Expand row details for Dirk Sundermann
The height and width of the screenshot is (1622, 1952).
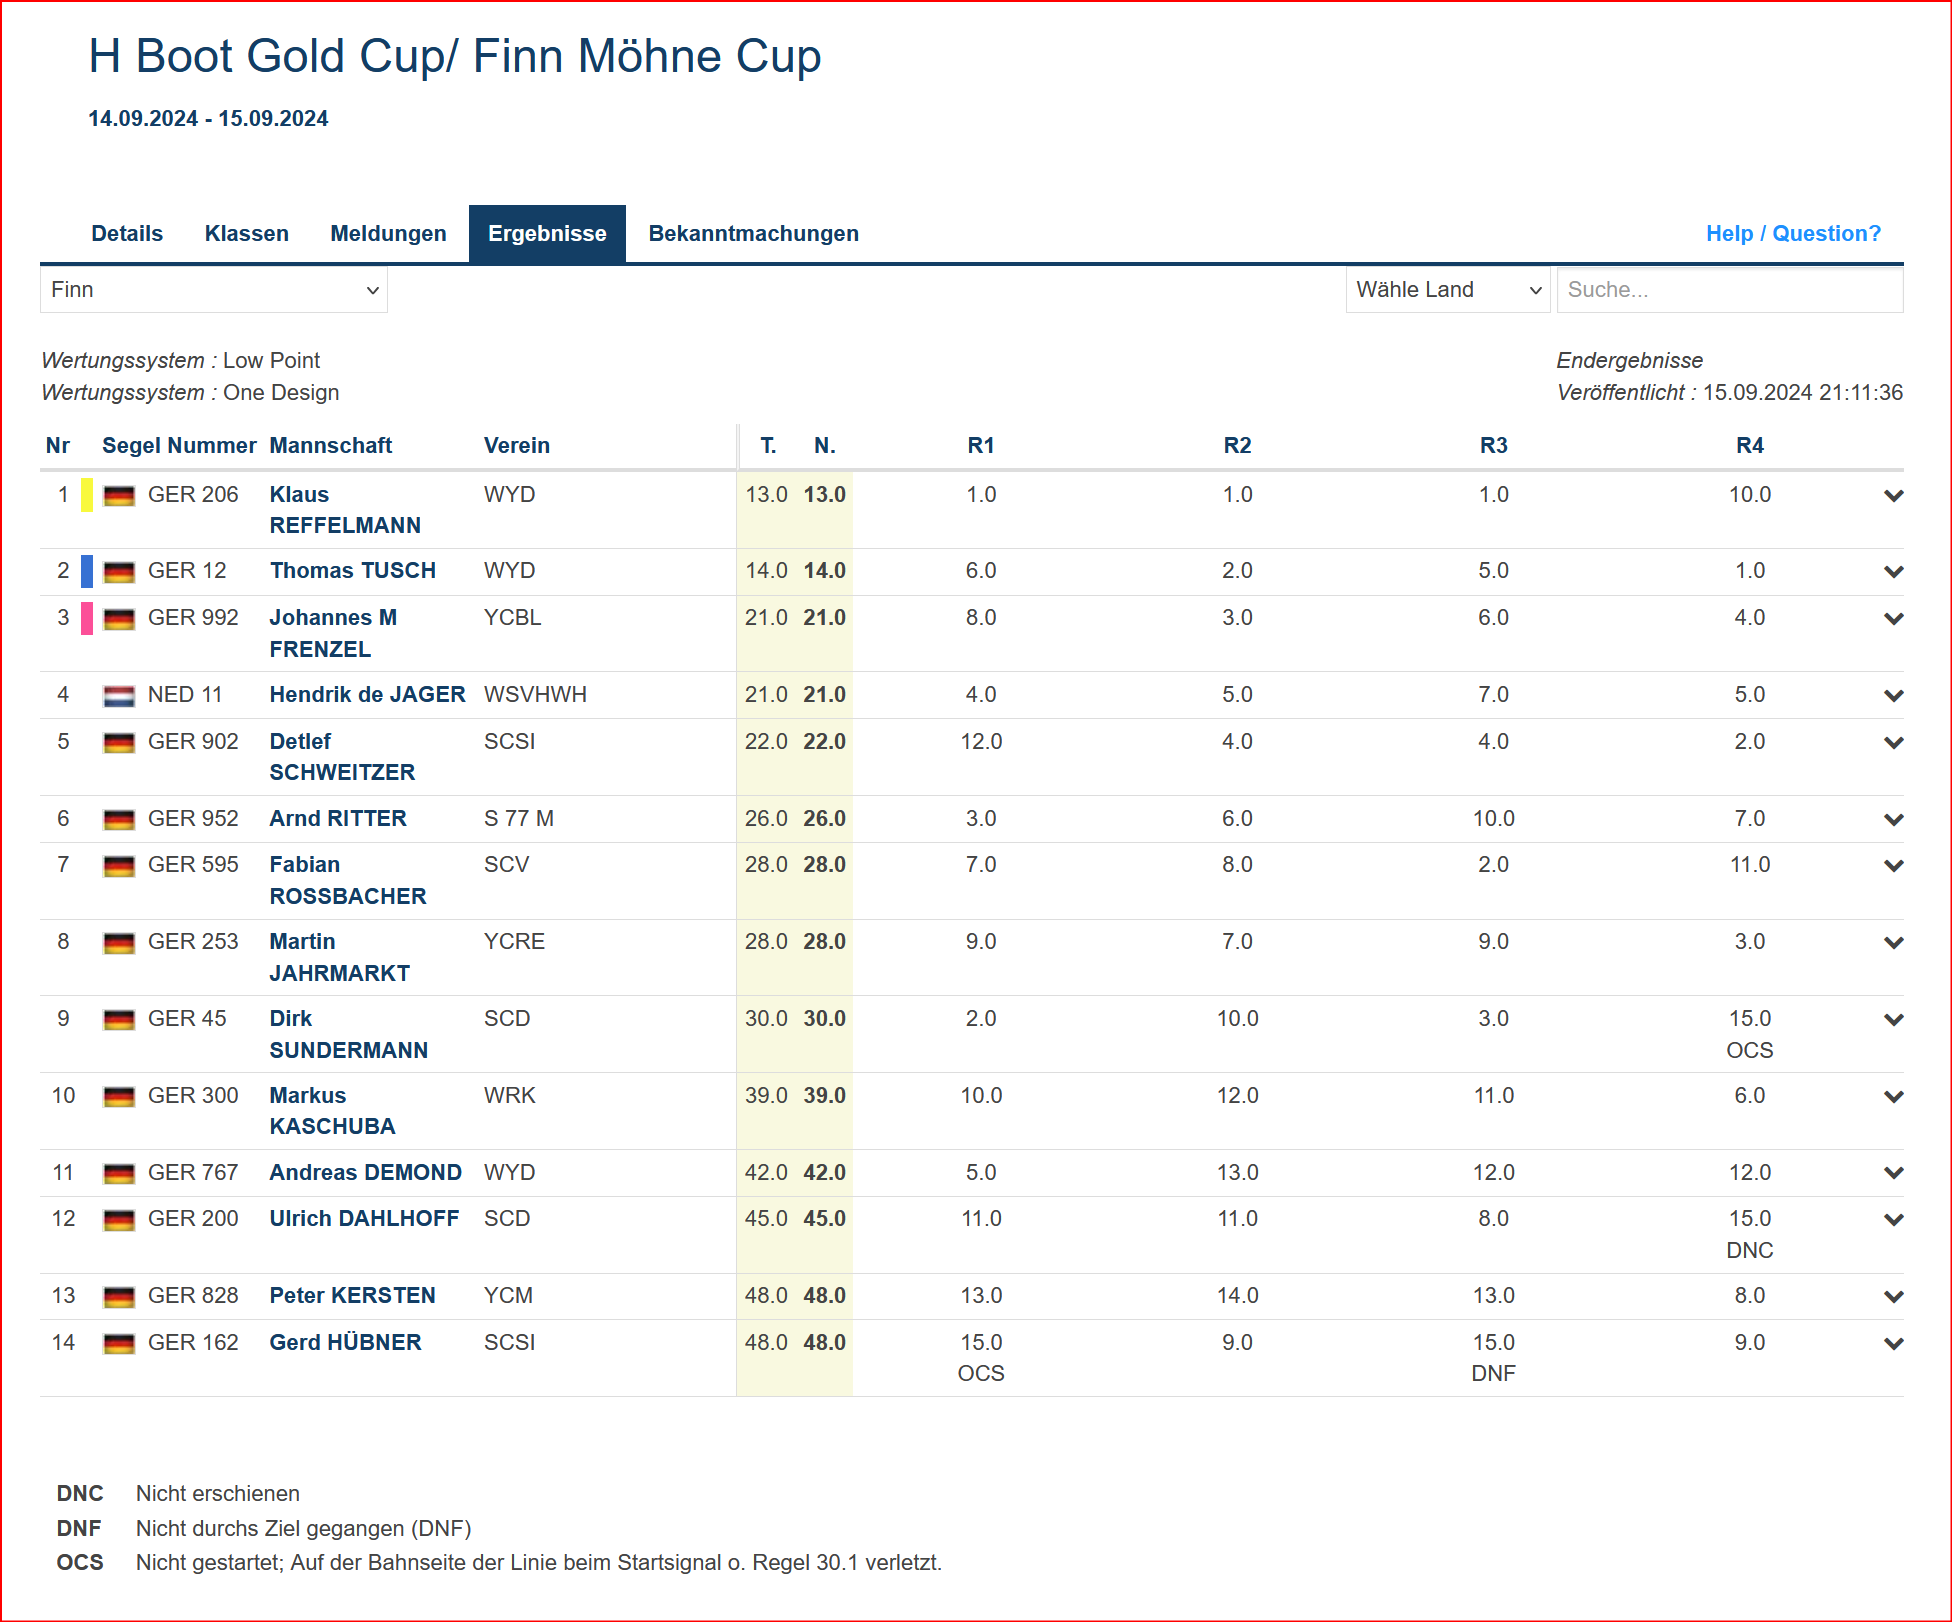tap(1893, 1020)
